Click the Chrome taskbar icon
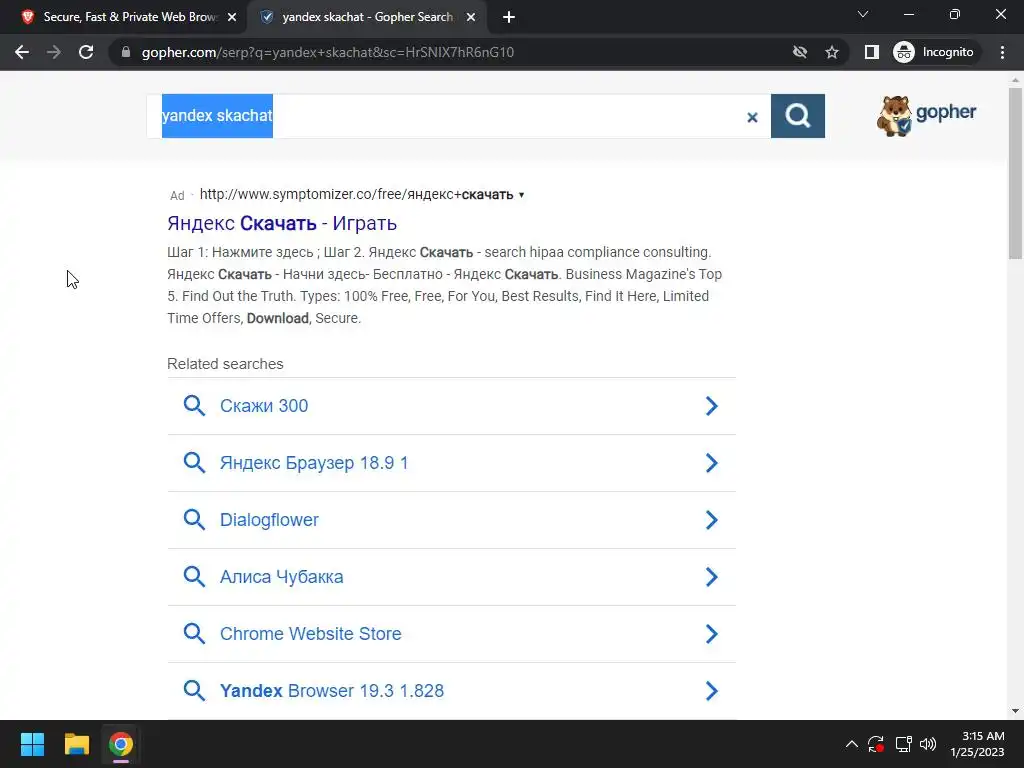 [121, 744]
